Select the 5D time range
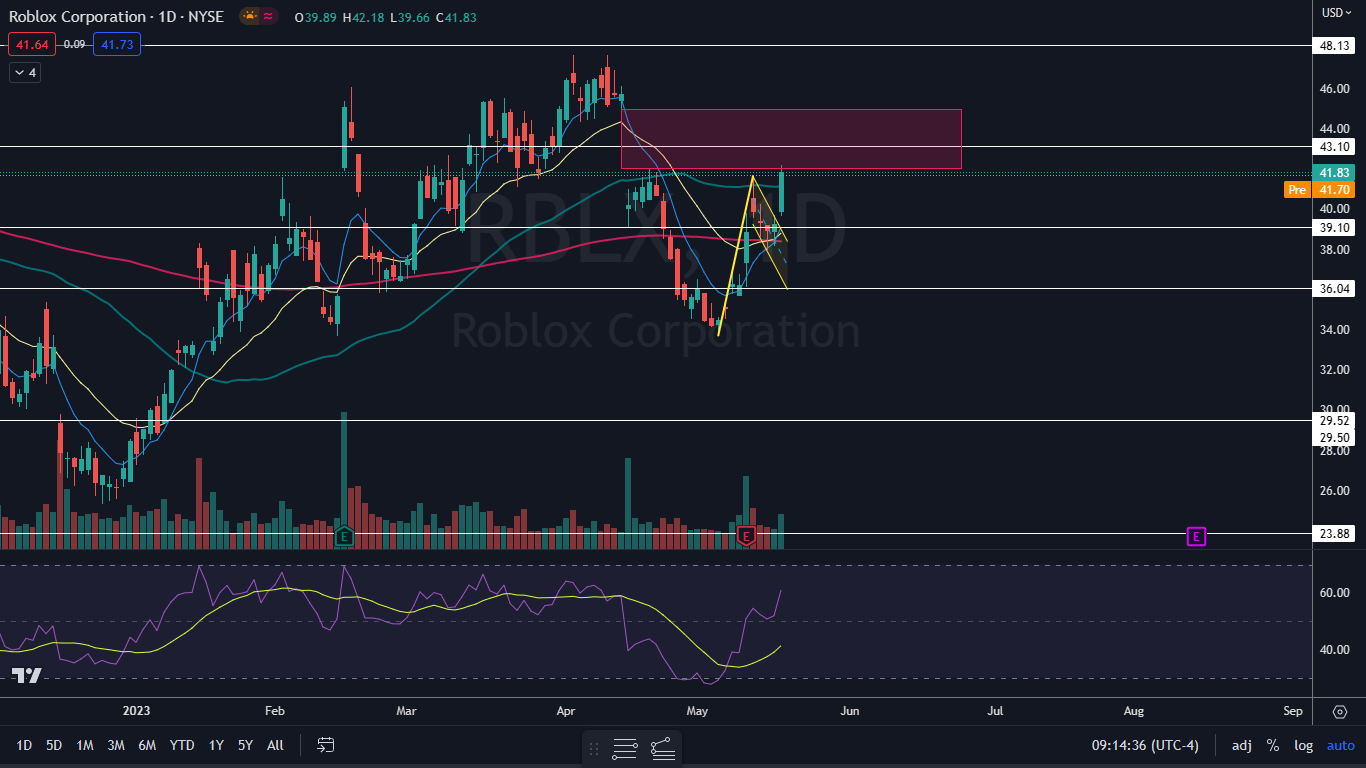The image size is (1366, 768). (x=54, y=745)
